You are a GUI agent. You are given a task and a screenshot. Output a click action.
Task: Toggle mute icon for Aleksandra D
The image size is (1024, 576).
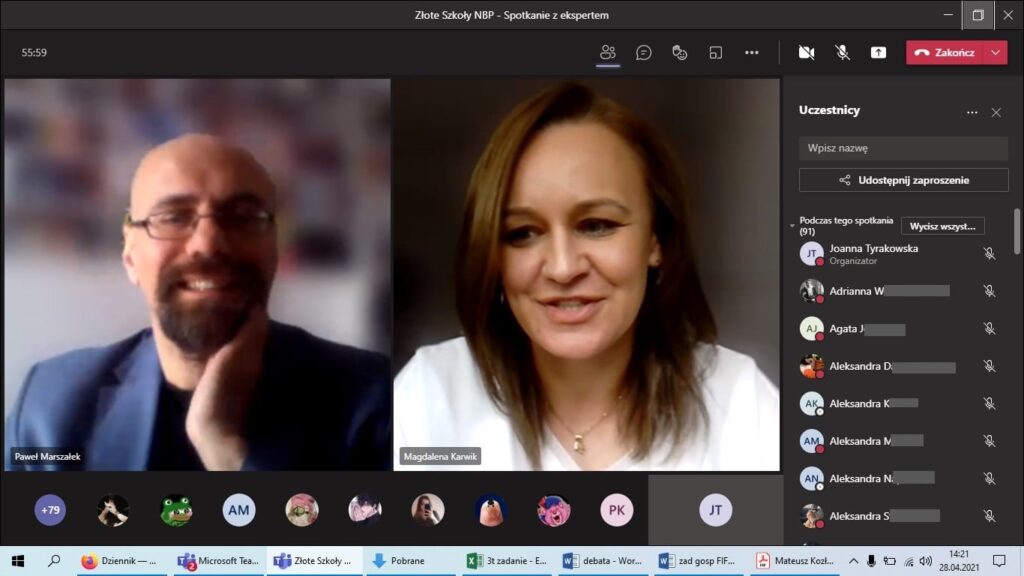pos(989,366)
